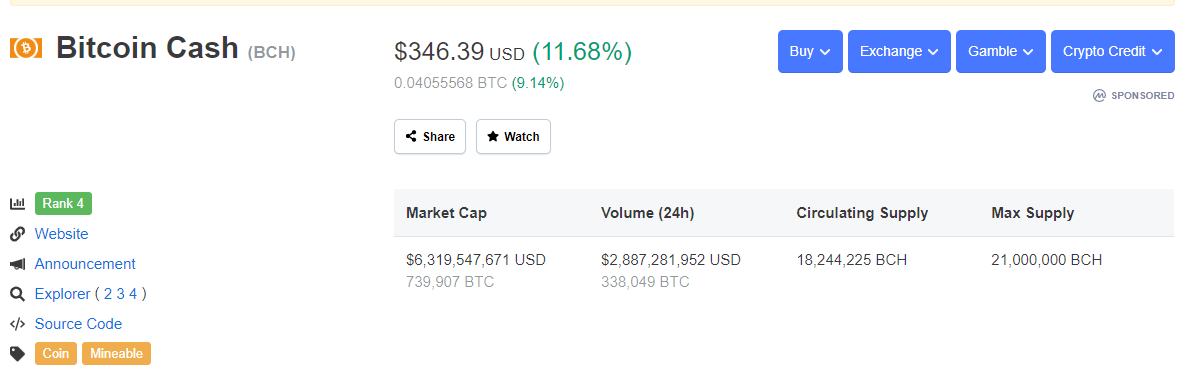Click the bar chart icon beside Rank 4
The height and width of the screenshot is (373, 1178).
[x=17, y=204]
